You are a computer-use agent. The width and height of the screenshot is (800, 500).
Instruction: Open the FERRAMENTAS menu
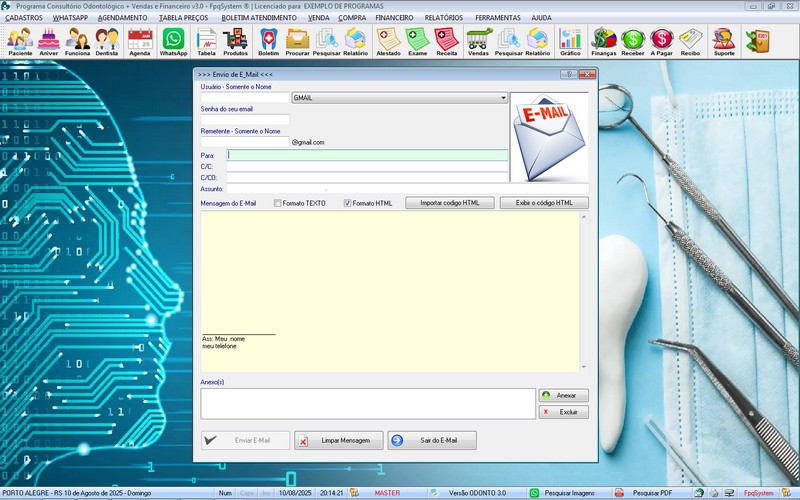(497, 18)
